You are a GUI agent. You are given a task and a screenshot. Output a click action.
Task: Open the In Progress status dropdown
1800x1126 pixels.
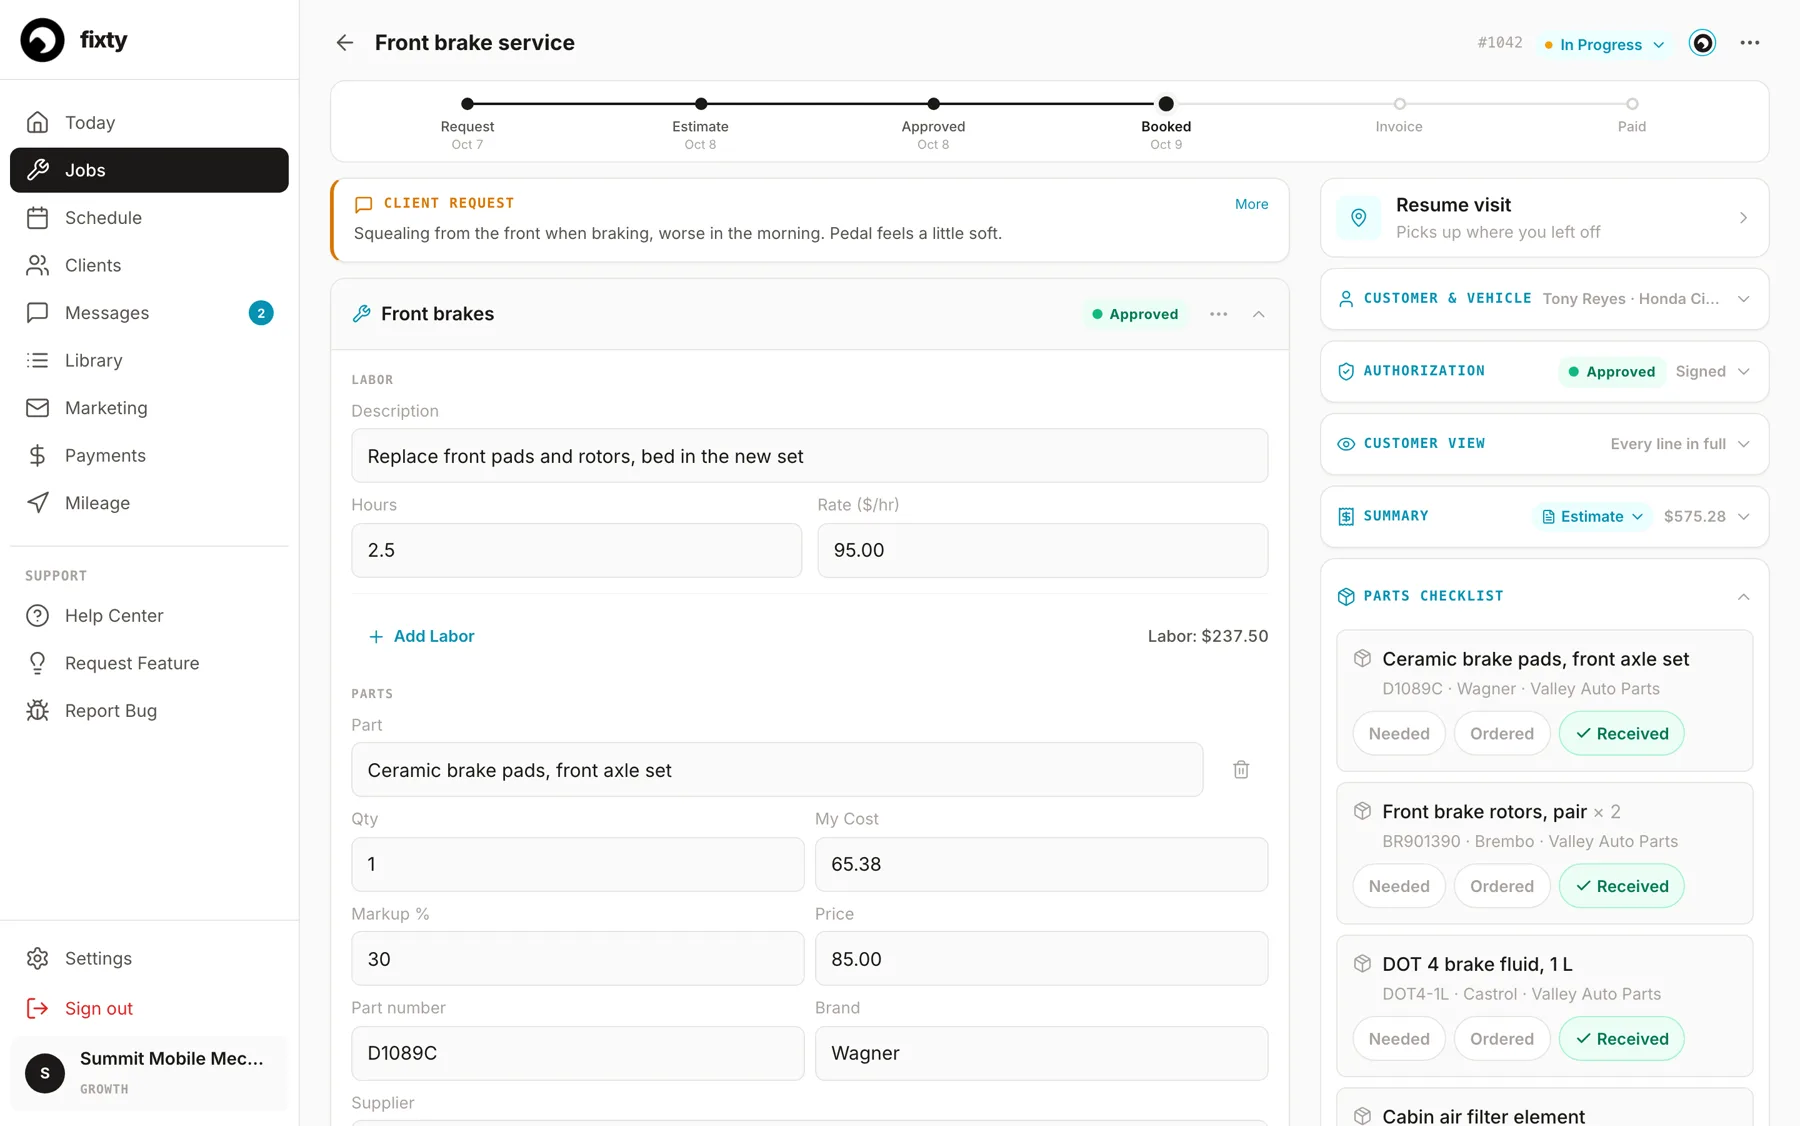pyautogui.click(x=1603, y=44)
